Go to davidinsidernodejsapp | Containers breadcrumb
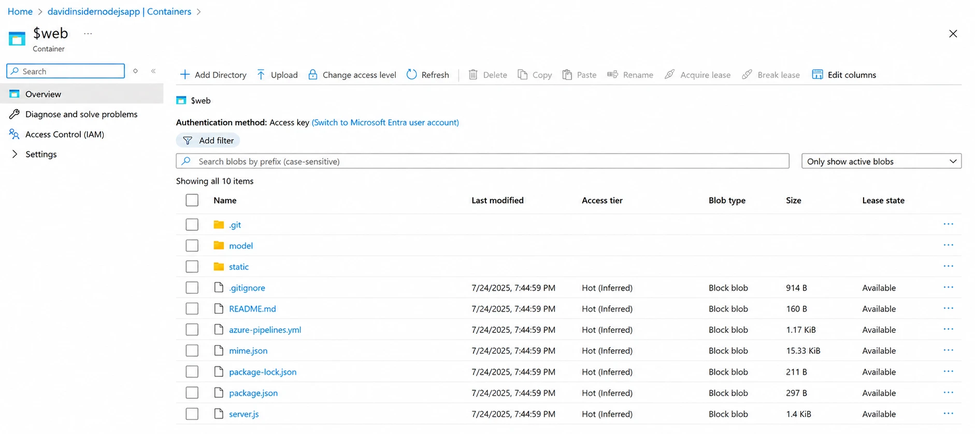This screenshot has width=975, height=434. click(x=119, y=11)
